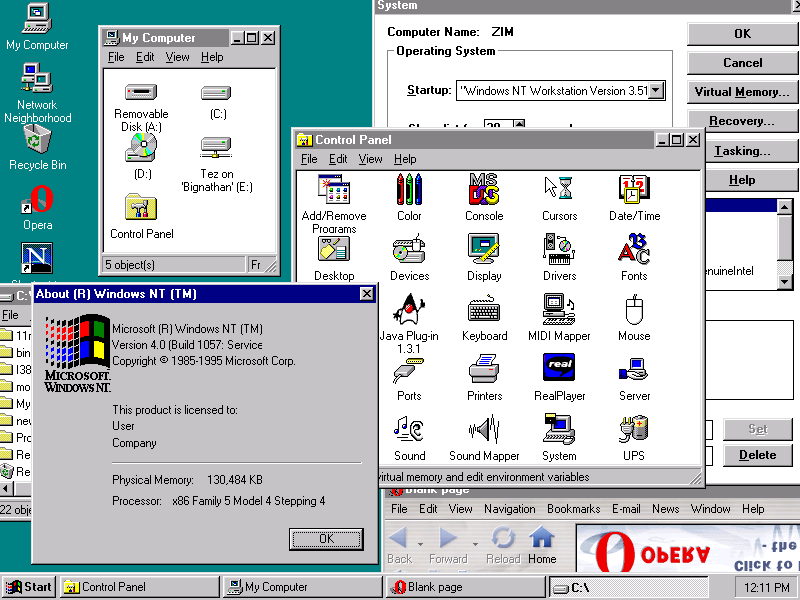Screen dimensions: 800x600
Task: Open the Keyboard settings icon
Action: (x=484, y=313)
